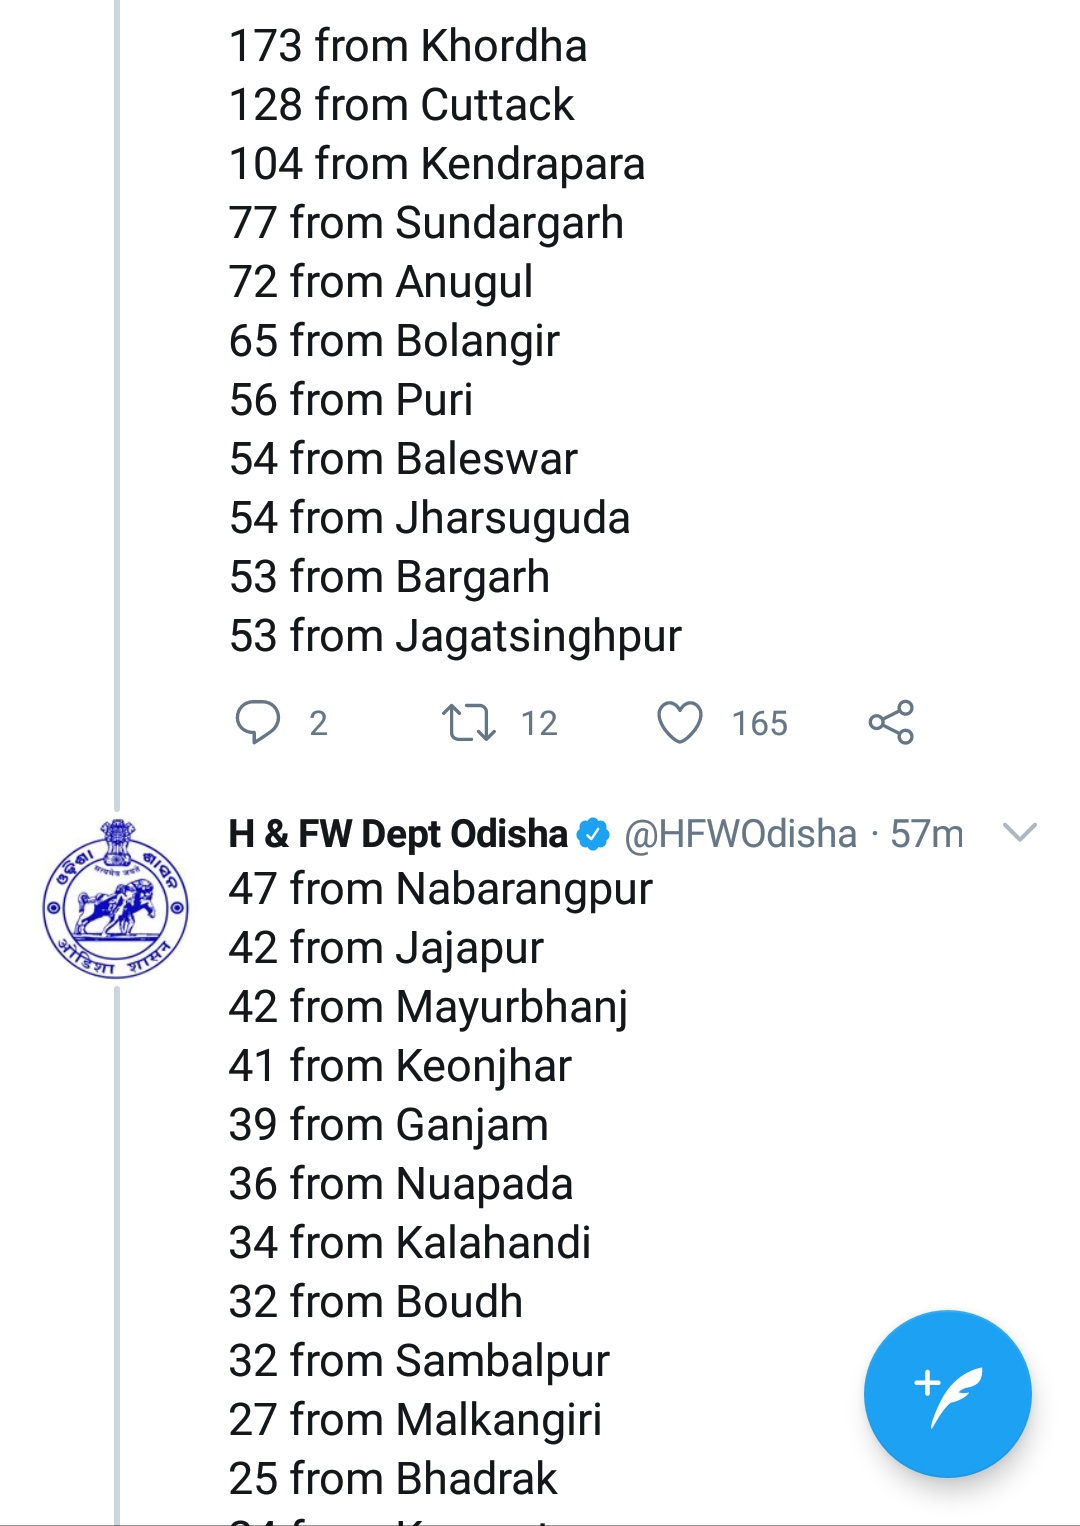Tap the retweet arrows icon
This screenshot has height=1526, width=1080.
[x=468, y=722]
